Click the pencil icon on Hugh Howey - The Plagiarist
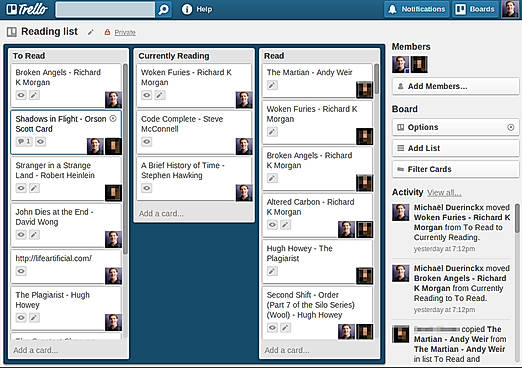 click(x=272, y=271)
